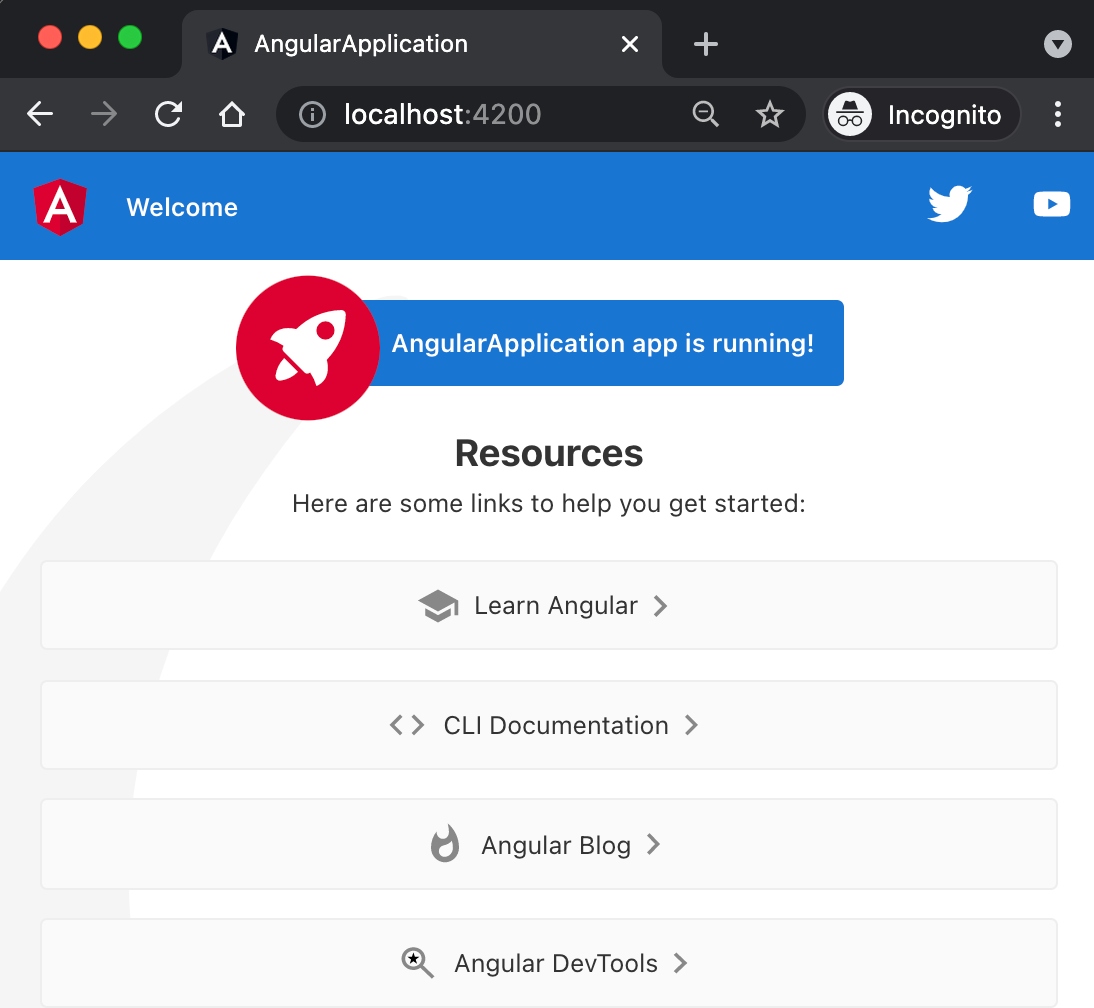Open the YouTube icon link

(x=1051, y=204)
